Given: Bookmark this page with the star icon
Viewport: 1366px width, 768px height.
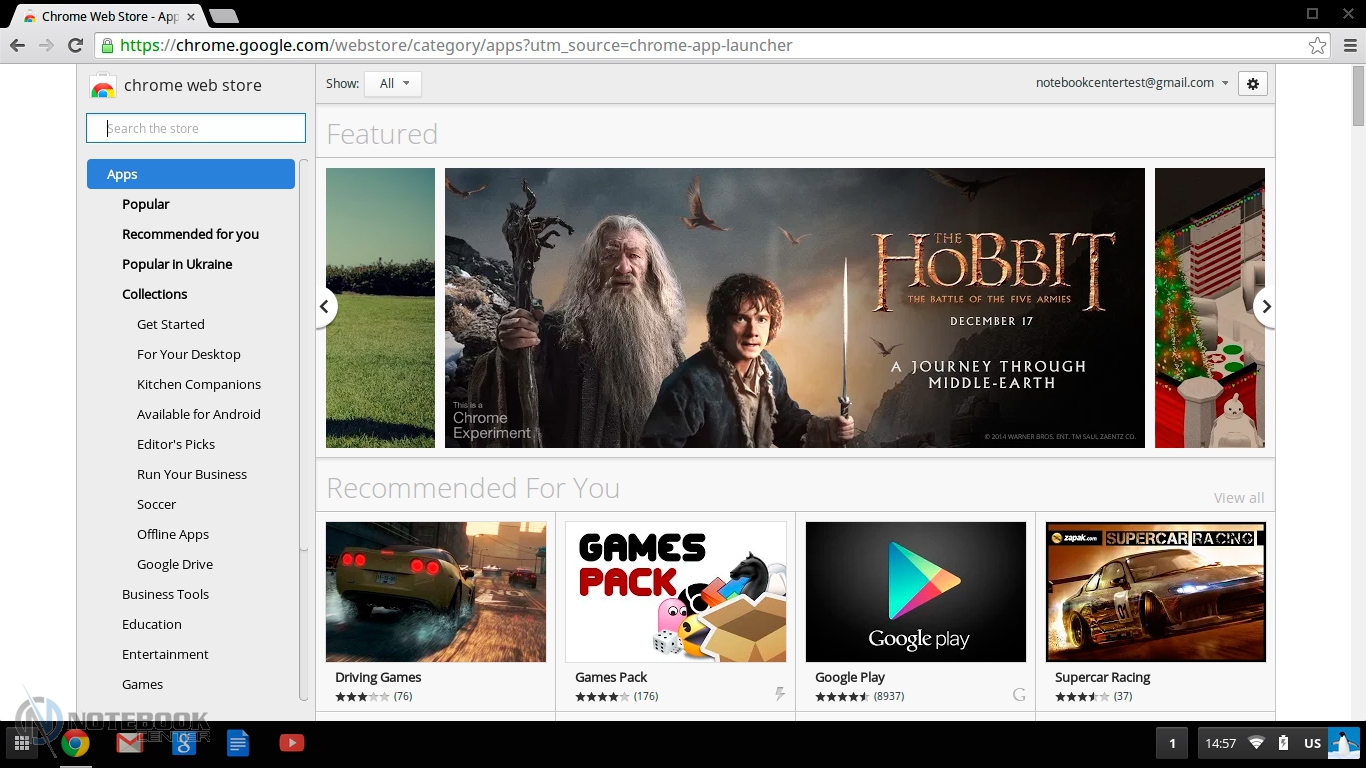Looking at the screenshot, I should (x=1317, y=46).
